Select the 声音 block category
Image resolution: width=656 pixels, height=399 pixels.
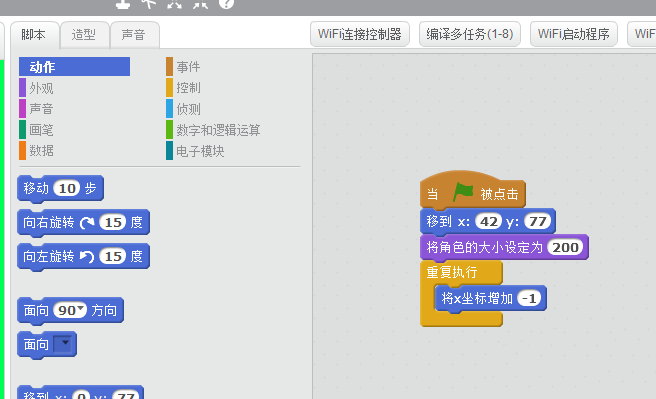coord(37,109)
